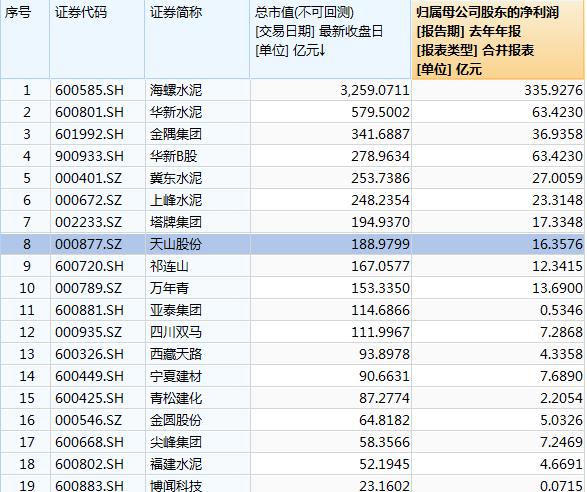Select stock code 000935.SZ
587x492 pixels.
[x=89, y=332]
